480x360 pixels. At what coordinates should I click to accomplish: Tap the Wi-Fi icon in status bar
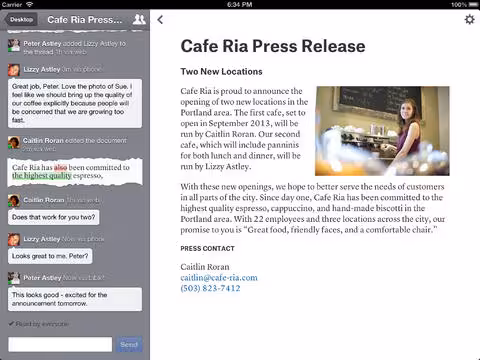30,4
